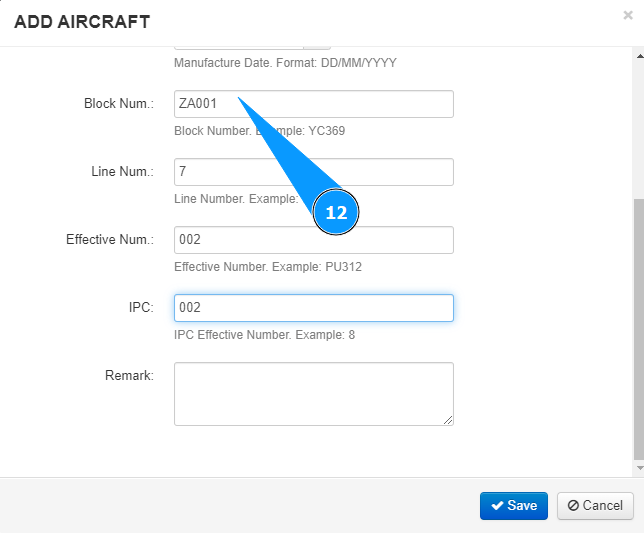Image resolution: width=644 pixels, height=533 pixels.
Task: Select the Effective Num. input field
Action: pyautogui.click(x=313, y=240)
